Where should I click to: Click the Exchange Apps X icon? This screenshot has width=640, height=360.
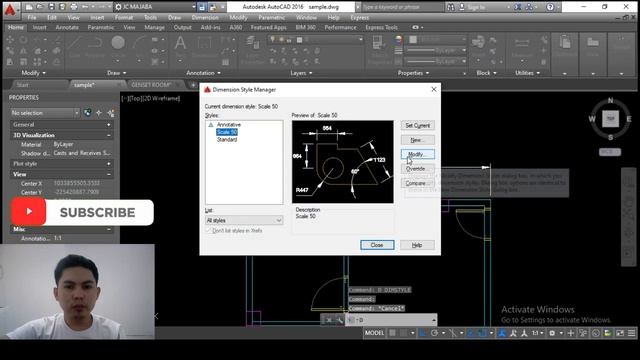(x=518, y=7)
